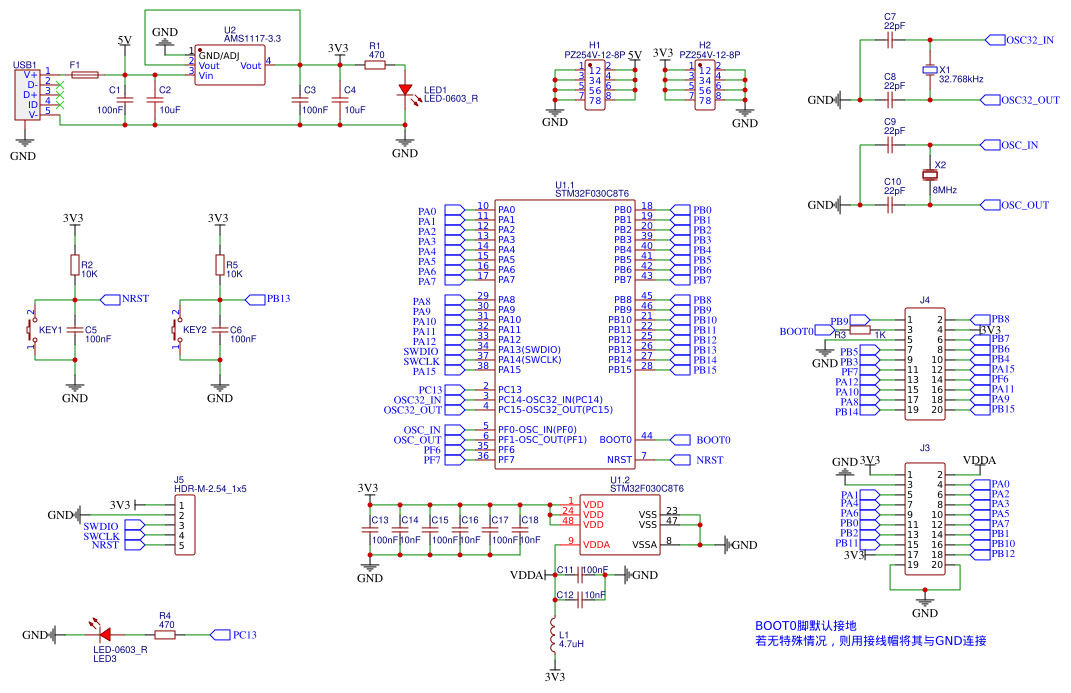
Task: Select the L1 4.7uH inductor symbol
Action: pos(553,635)
